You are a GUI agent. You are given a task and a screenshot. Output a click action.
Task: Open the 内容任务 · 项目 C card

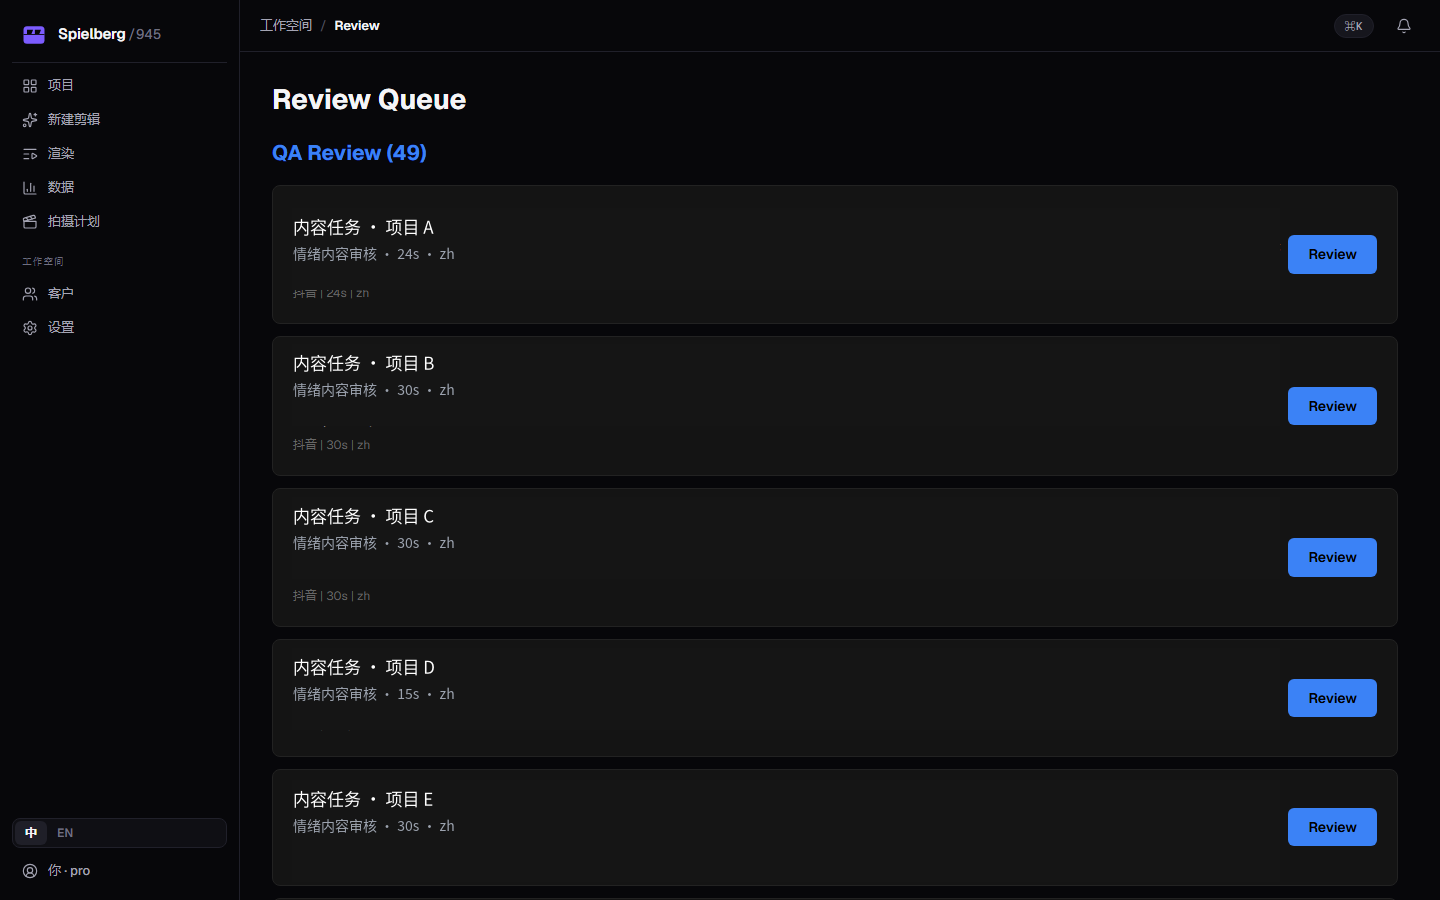835,558
